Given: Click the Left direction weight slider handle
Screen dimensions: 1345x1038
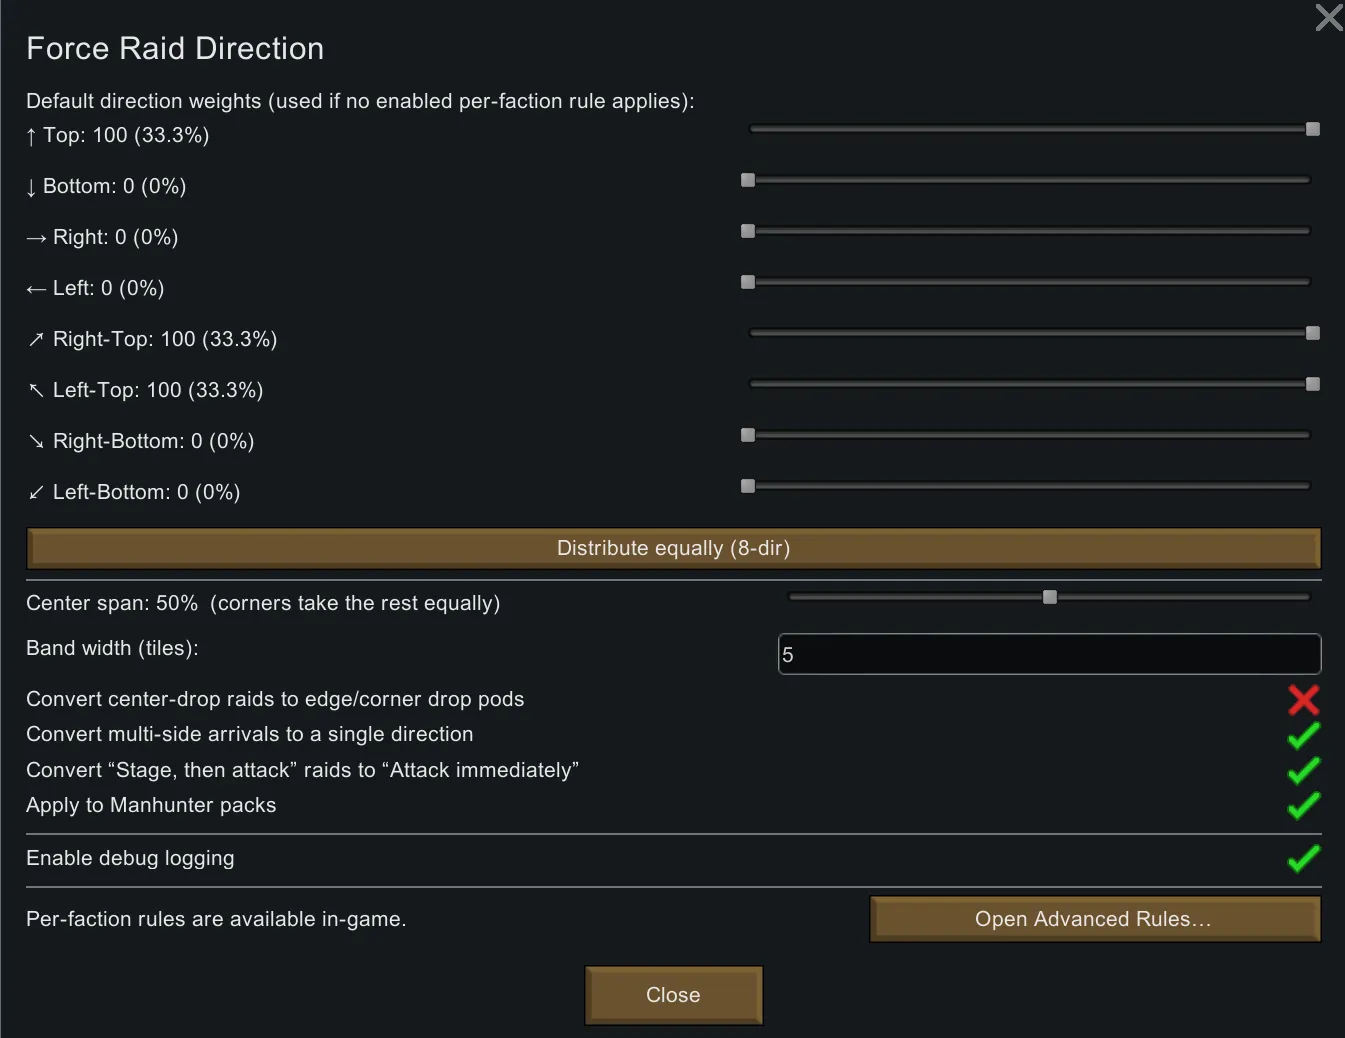Looking at the screenshot, I should (748, 282).
